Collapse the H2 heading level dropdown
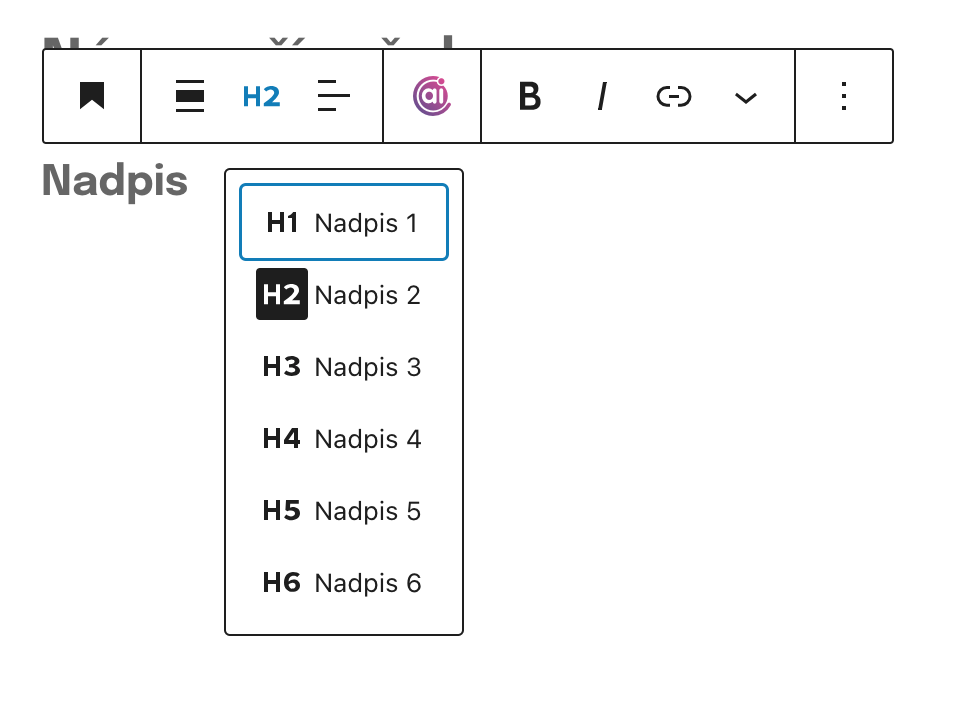The image size is (960, 722). tap(261, 96)
